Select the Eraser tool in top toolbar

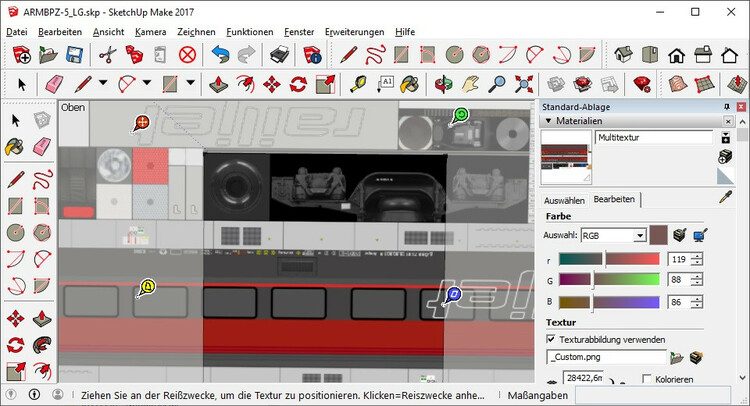[54, 85]
